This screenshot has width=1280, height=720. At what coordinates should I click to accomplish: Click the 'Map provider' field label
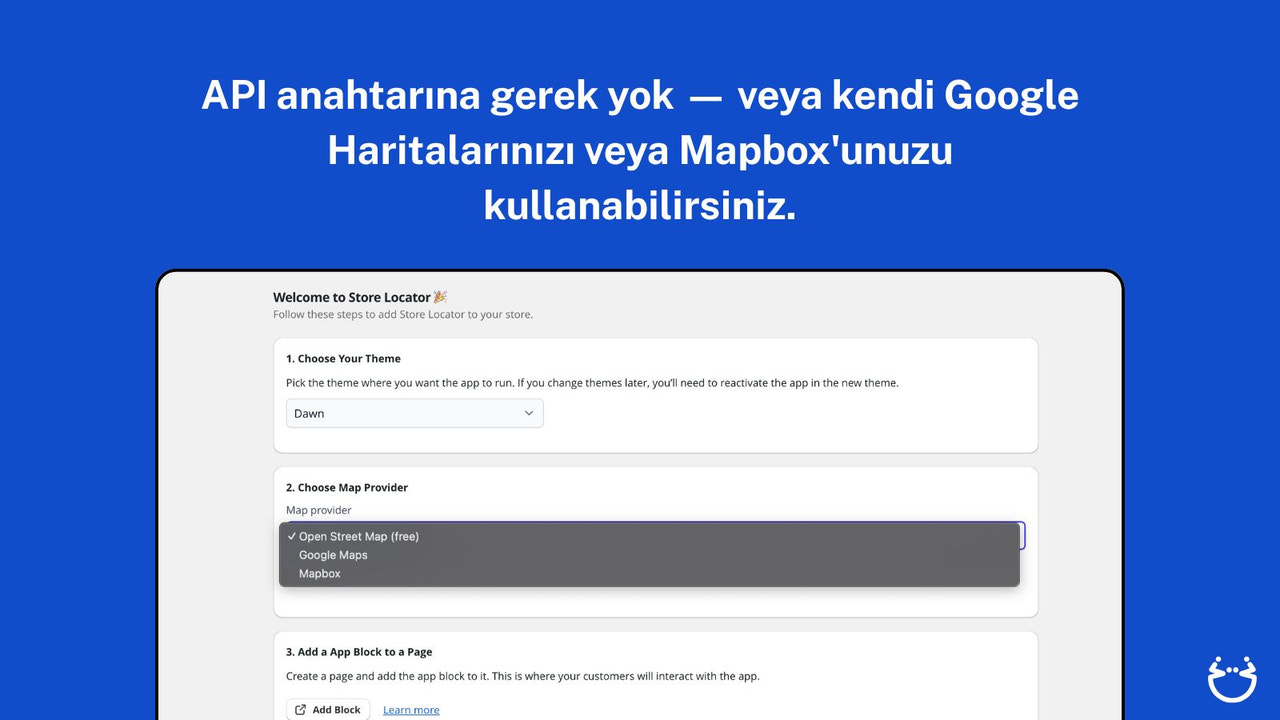click(x=319, y=510)
